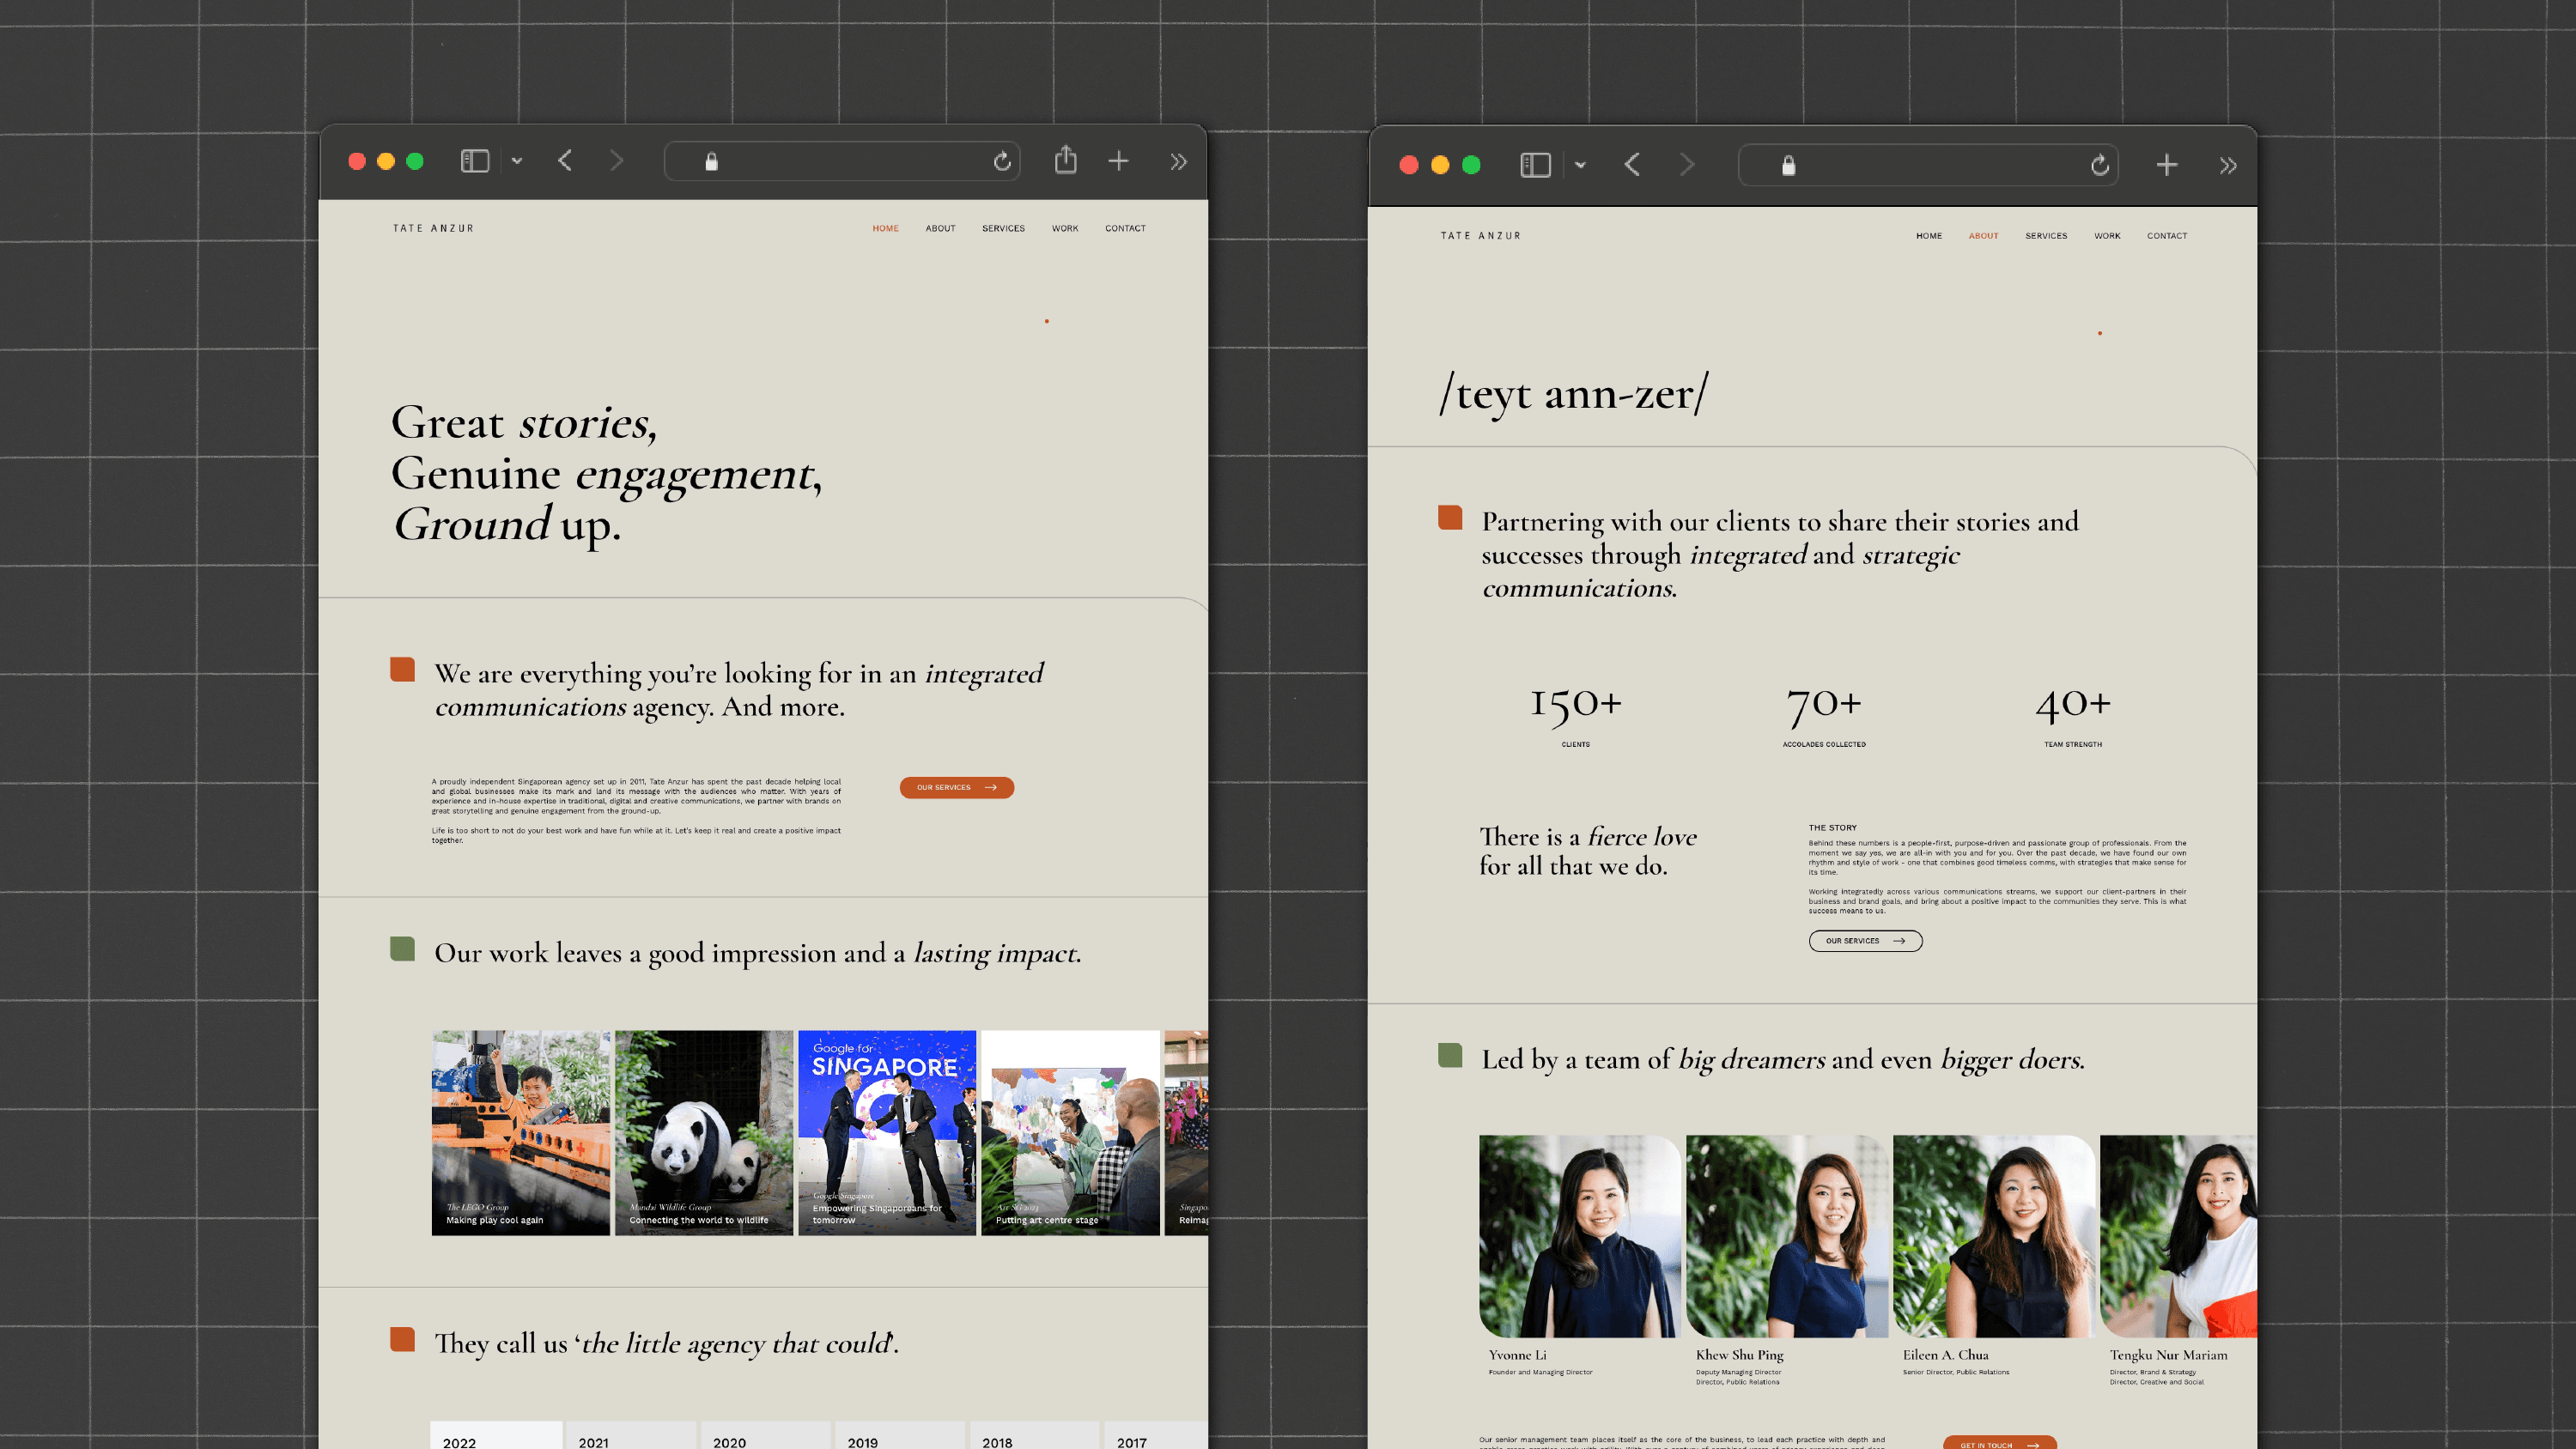Reload page in right browser window
This screenshot has height=1449, width=2576.
click(2100, 165)
